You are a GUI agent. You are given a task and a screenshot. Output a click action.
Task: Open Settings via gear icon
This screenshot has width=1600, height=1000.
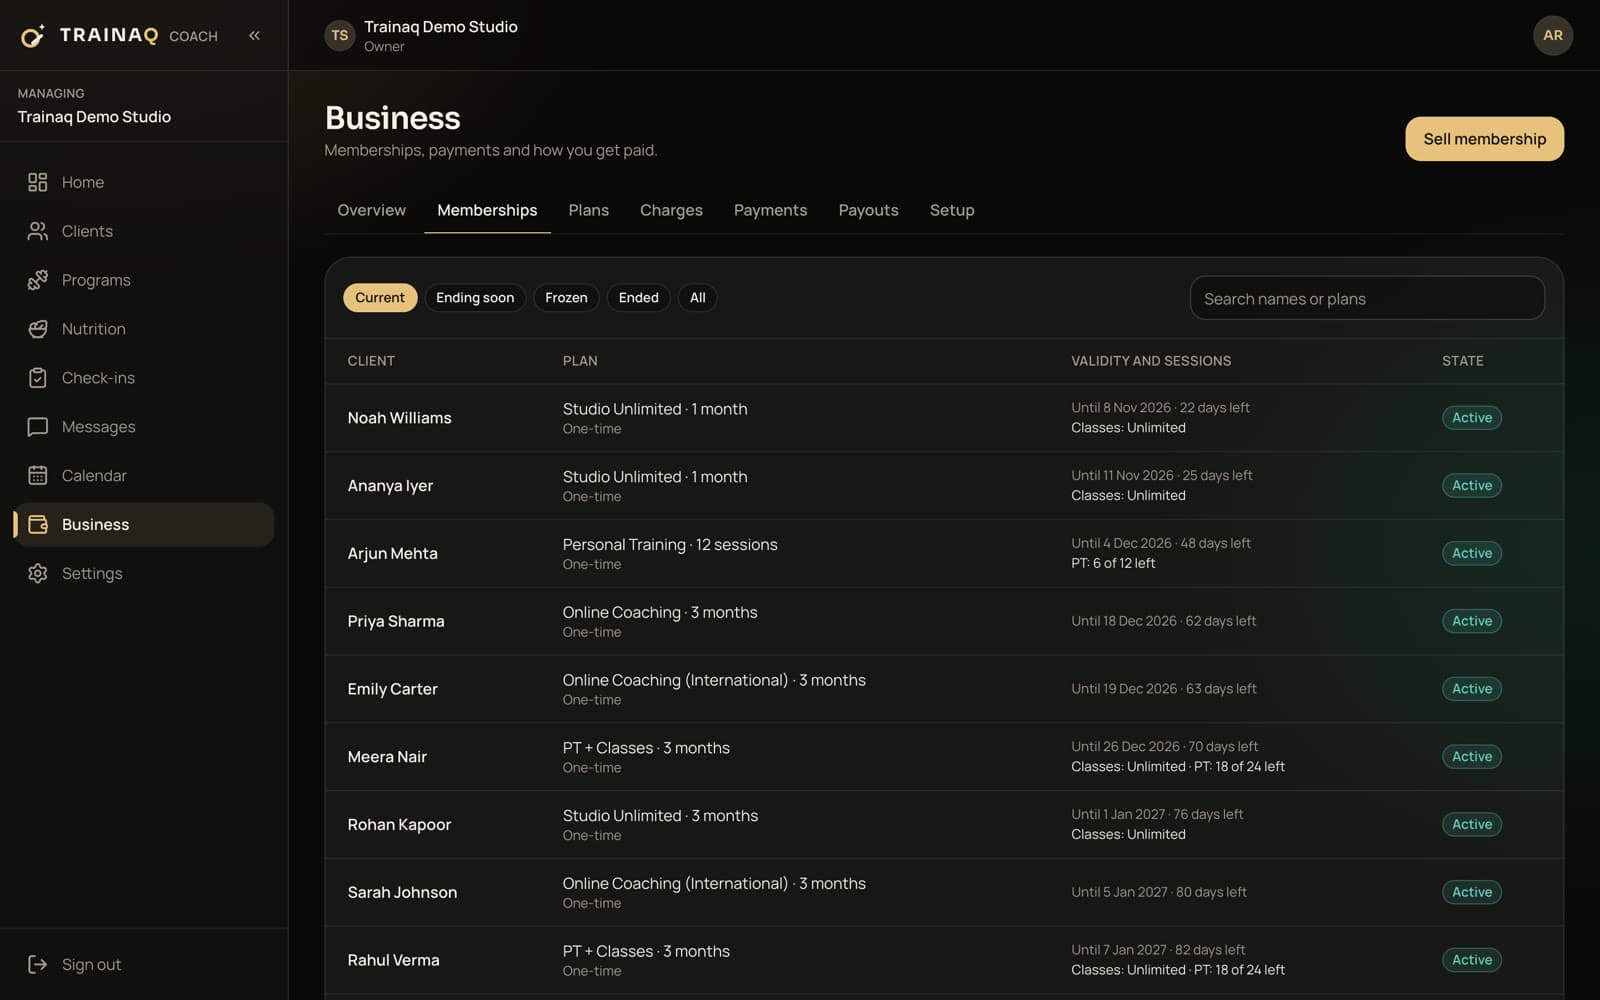[x=38, y=573]
